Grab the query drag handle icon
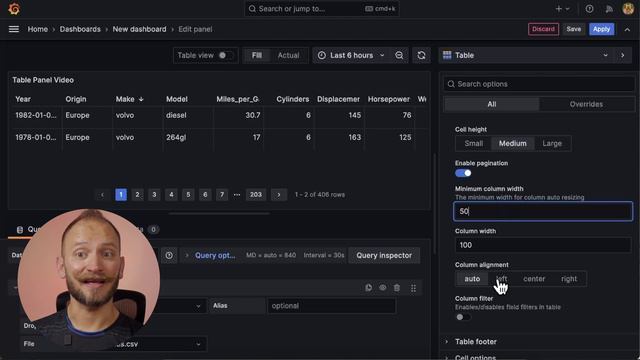Viewport: 640px width, 360px height. [413, 288]
